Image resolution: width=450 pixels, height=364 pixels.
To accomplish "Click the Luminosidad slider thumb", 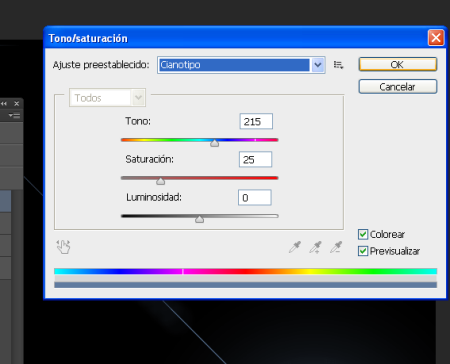I will [x=199, y=219].
